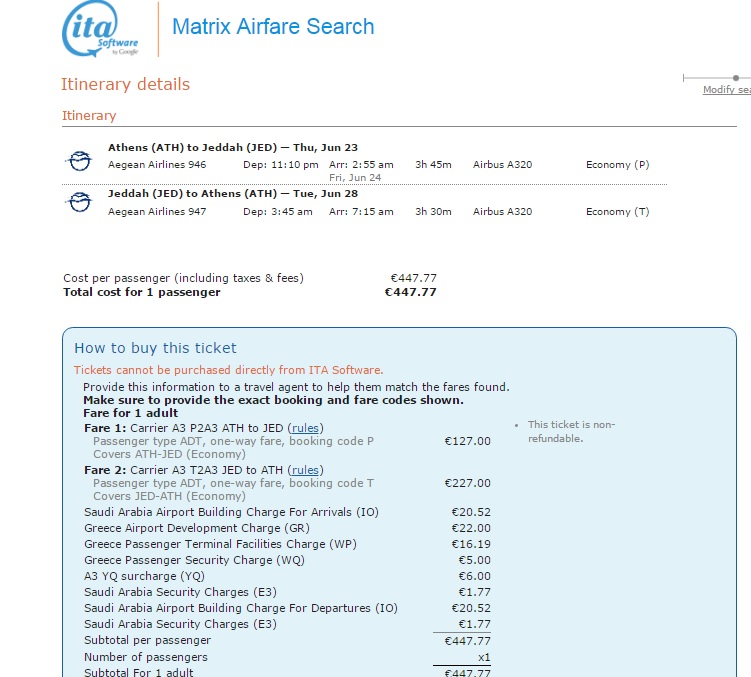Click 'A3 YQ surcharge (YQ)' row
751x677 pixels.
[x=287, y=576]
